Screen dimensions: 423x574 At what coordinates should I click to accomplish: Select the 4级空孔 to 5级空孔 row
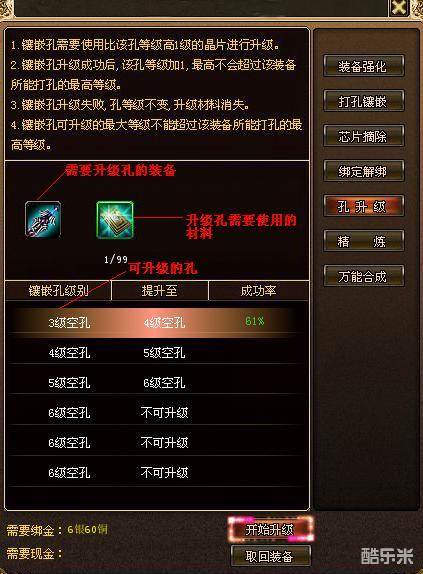pyautogui.click(x=157, y=353)
